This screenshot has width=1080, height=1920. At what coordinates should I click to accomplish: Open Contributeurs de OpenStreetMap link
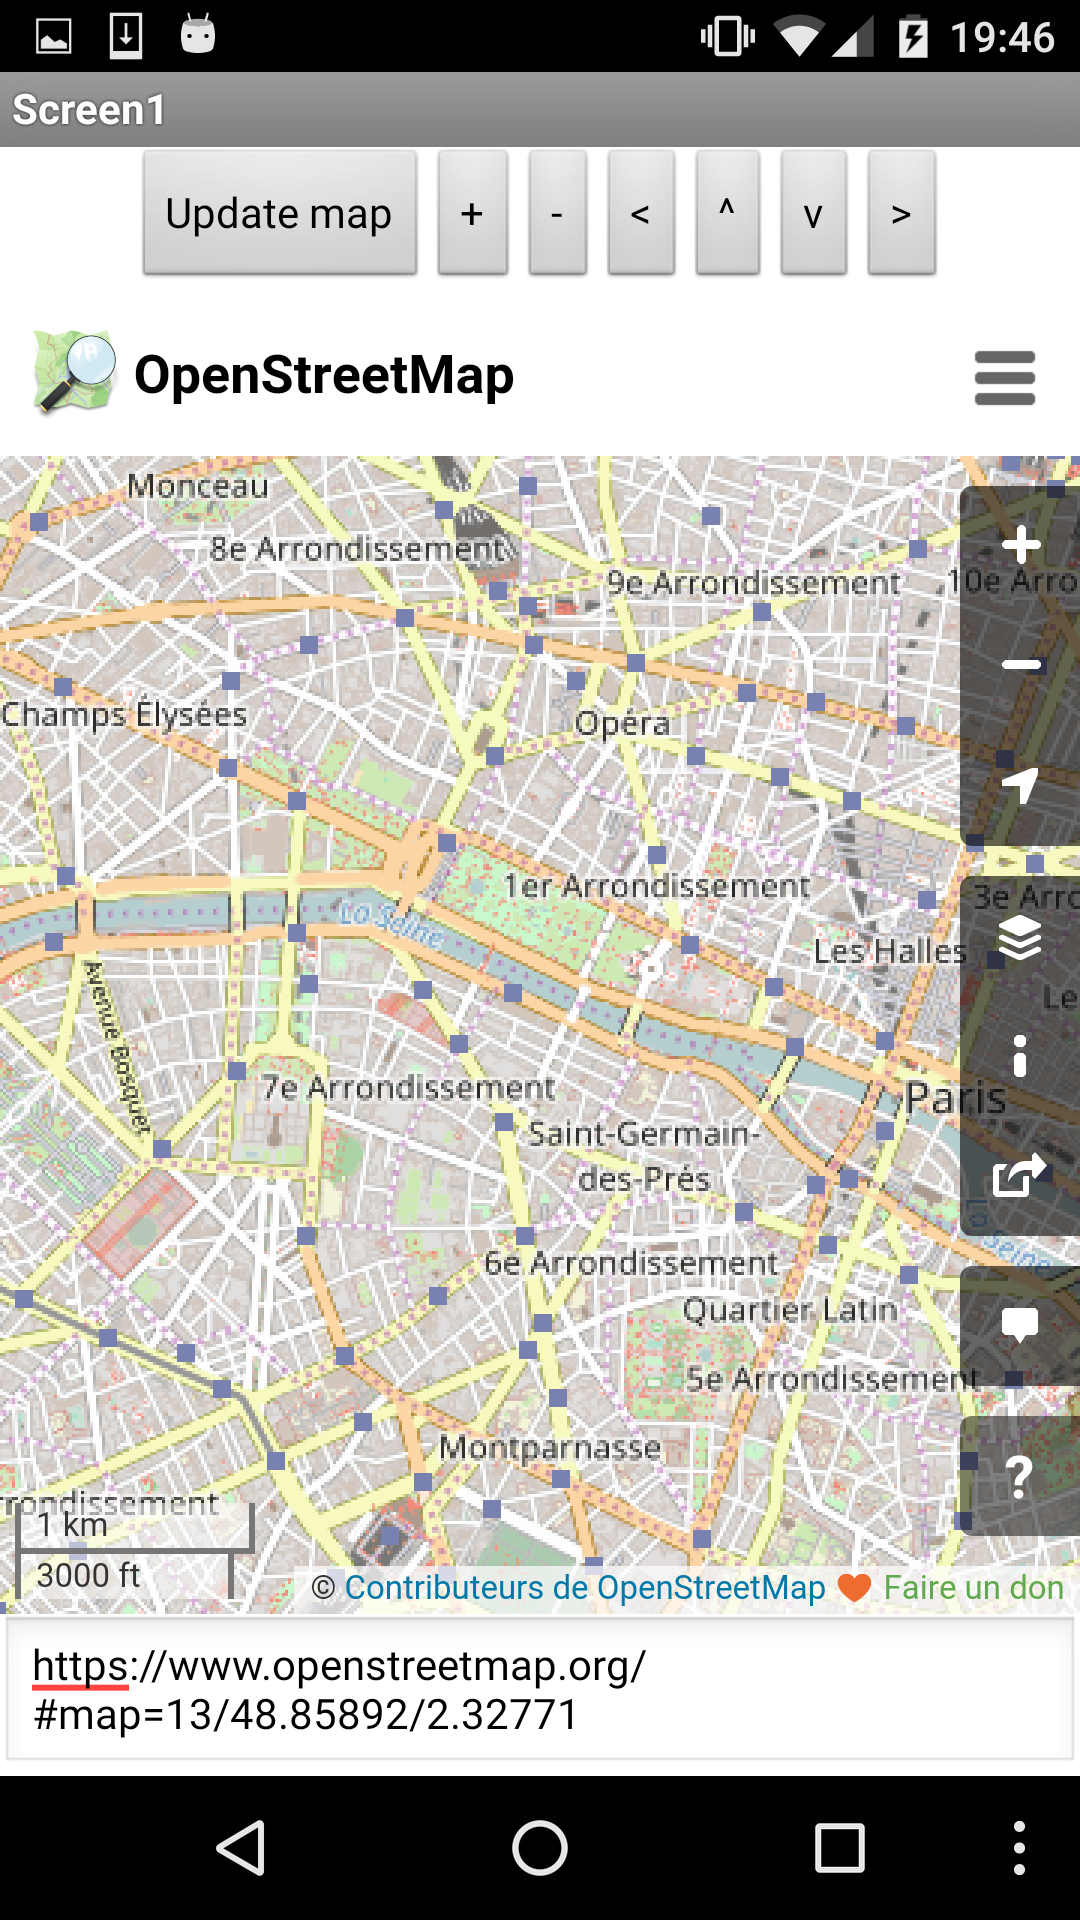point(585,1588)
